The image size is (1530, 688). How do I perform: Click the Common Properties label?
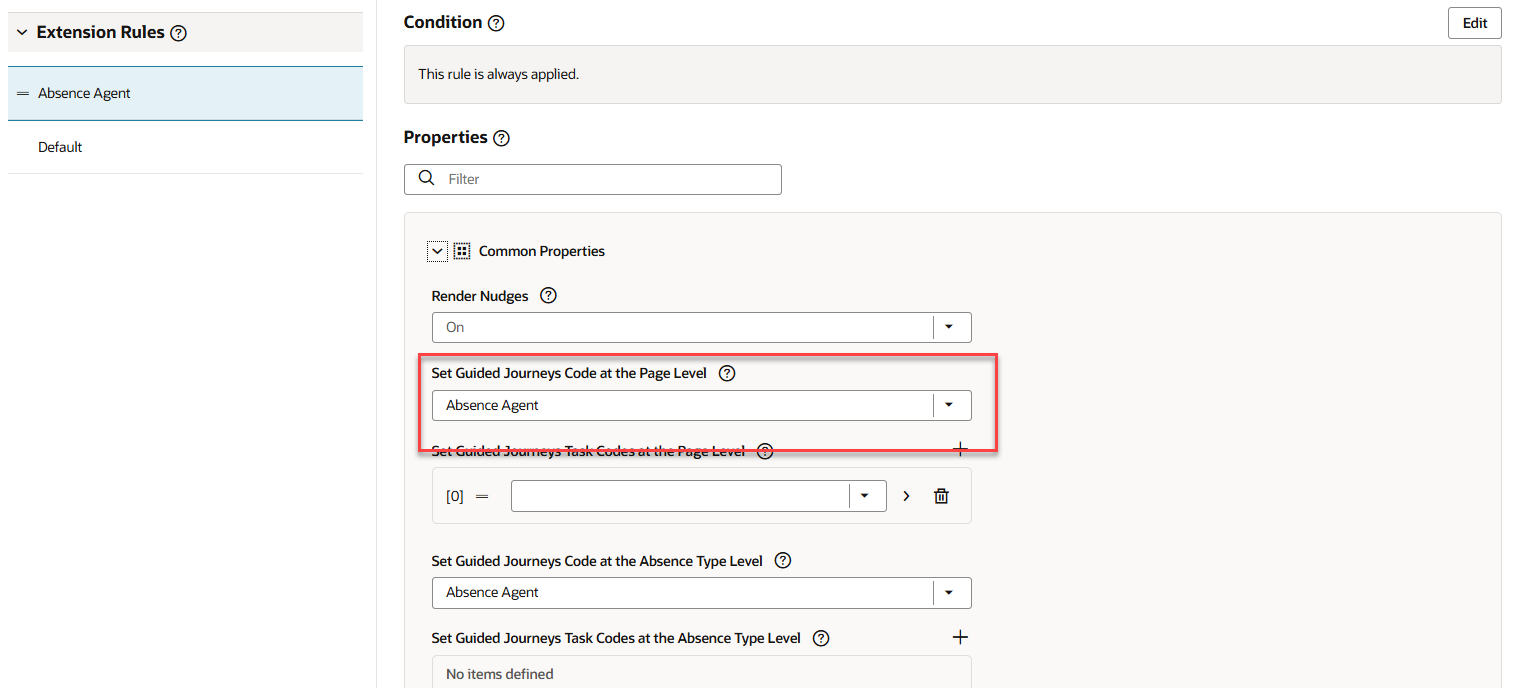(x=542, y=251)
